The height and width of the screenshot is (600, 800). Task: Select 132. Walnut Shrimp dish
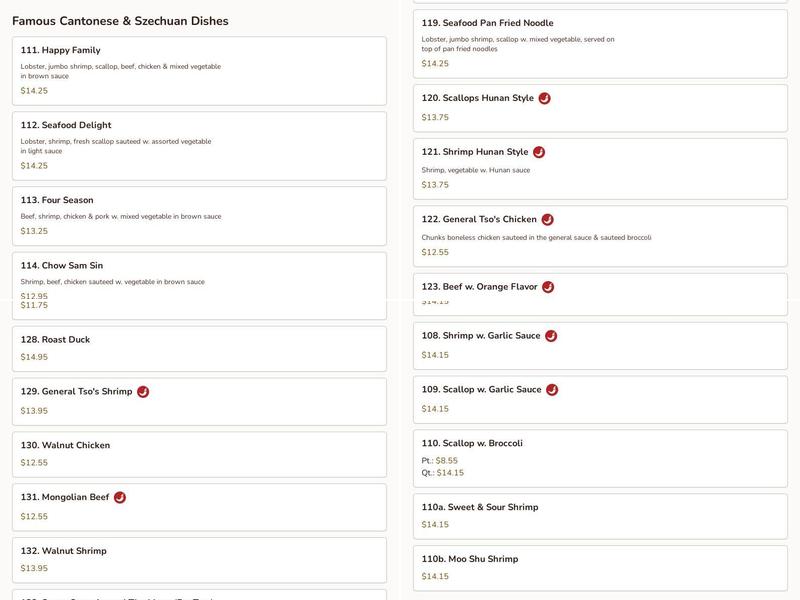(199, 559)
